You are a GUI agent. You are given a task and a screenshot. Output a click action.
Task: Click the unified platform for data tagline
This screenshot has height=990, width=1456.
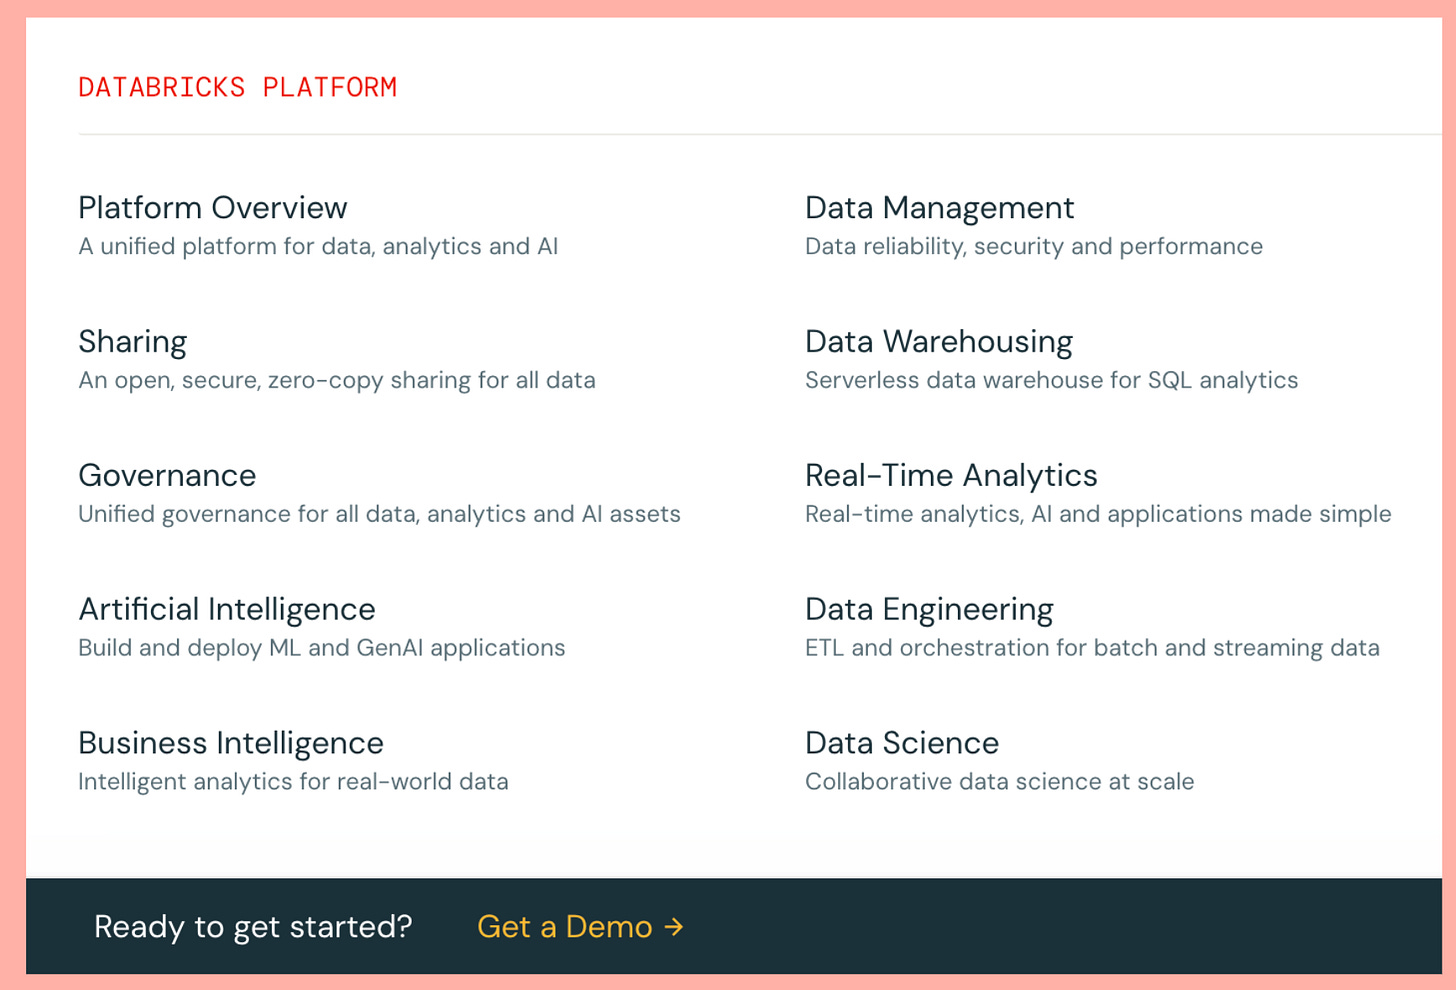pyautogui.click(x=318, y=246)
